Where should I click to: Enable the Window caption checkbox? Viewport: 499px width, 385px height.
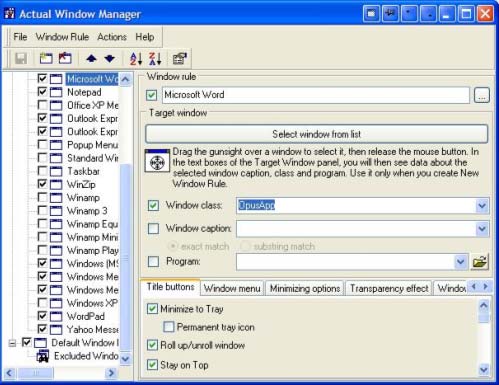click(153, 228)
